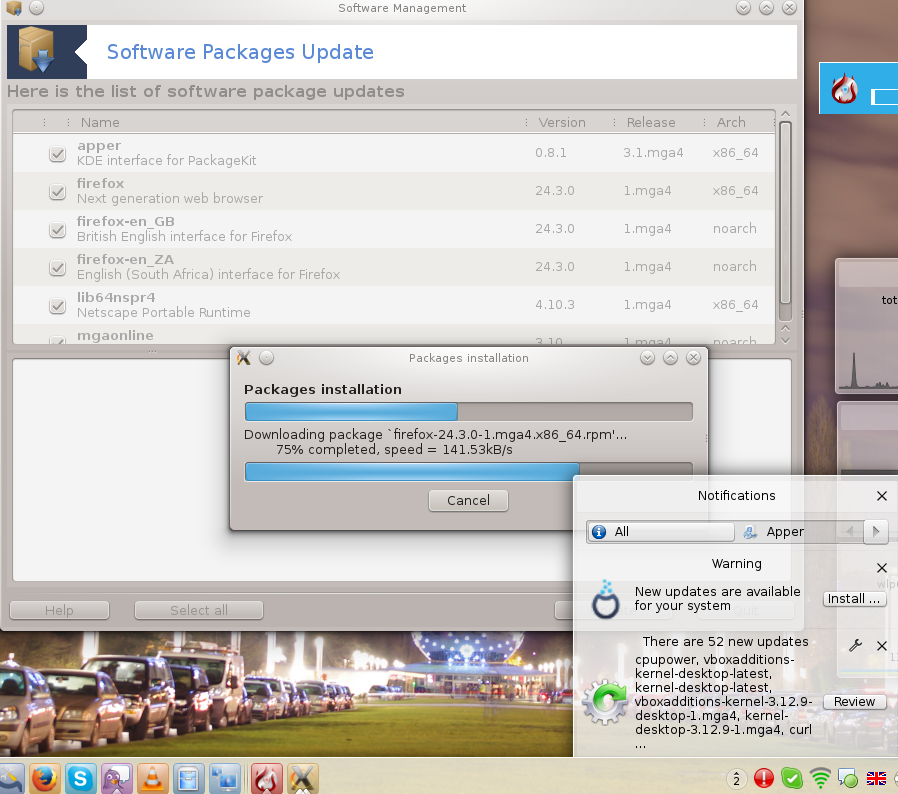Viewport: 898px width, 794px height.
Task: Click the Software Management titlebar package icon
Action: coord(14,7)
